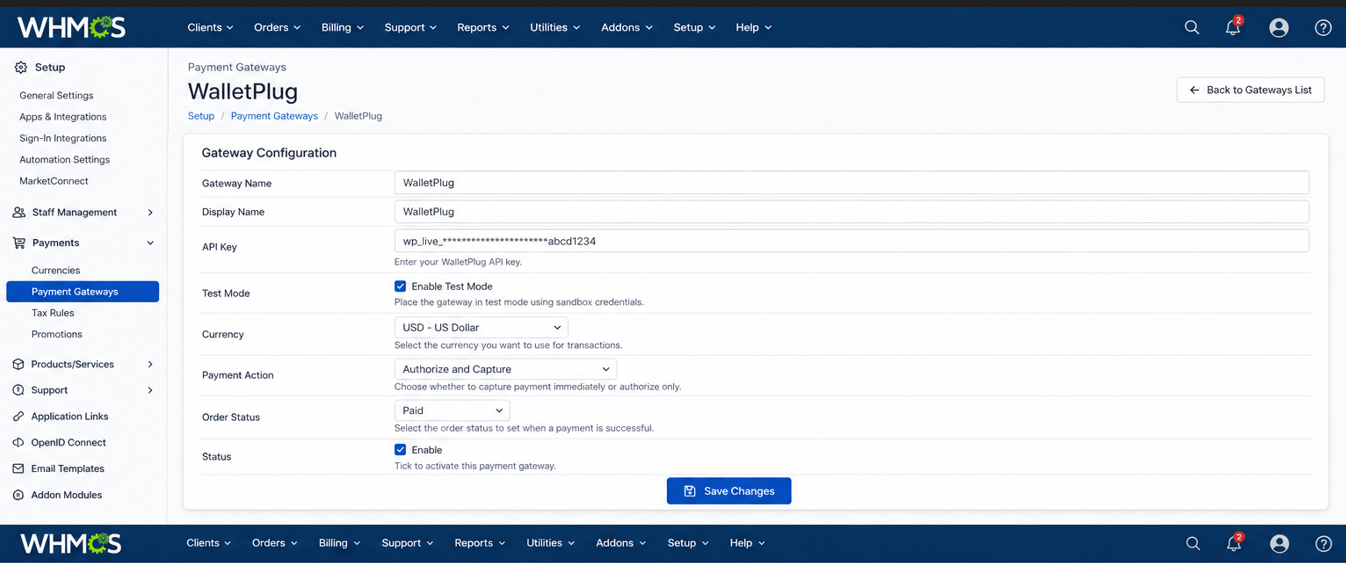
Task: Open Apps & Integrations in sidebar
Action: [63, 117]
